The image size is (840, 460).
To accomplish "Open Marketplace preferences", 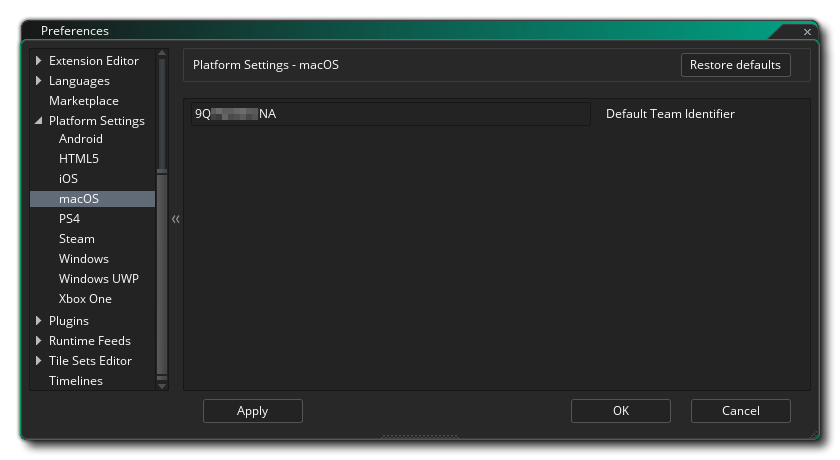I will pos(83,101).
